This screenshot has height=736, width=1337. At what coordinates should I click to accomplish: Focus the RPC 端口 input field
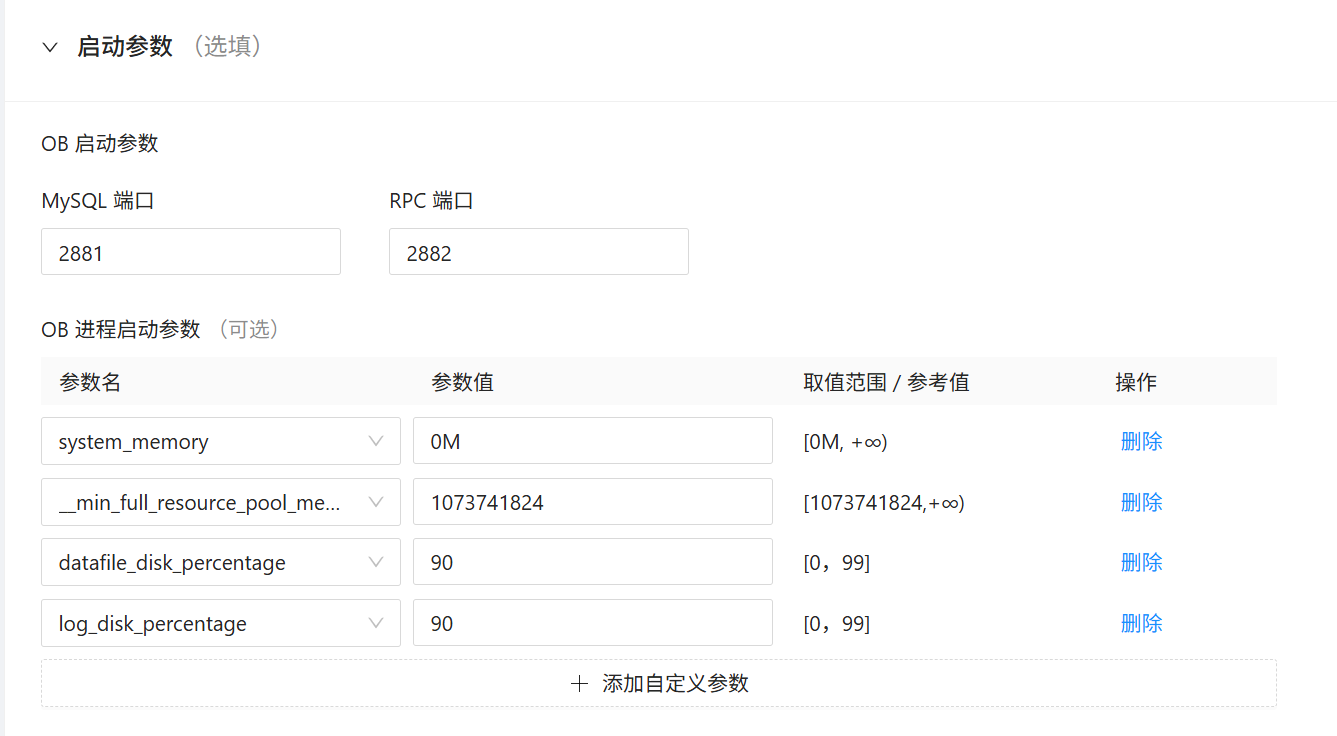coord(538,252)
